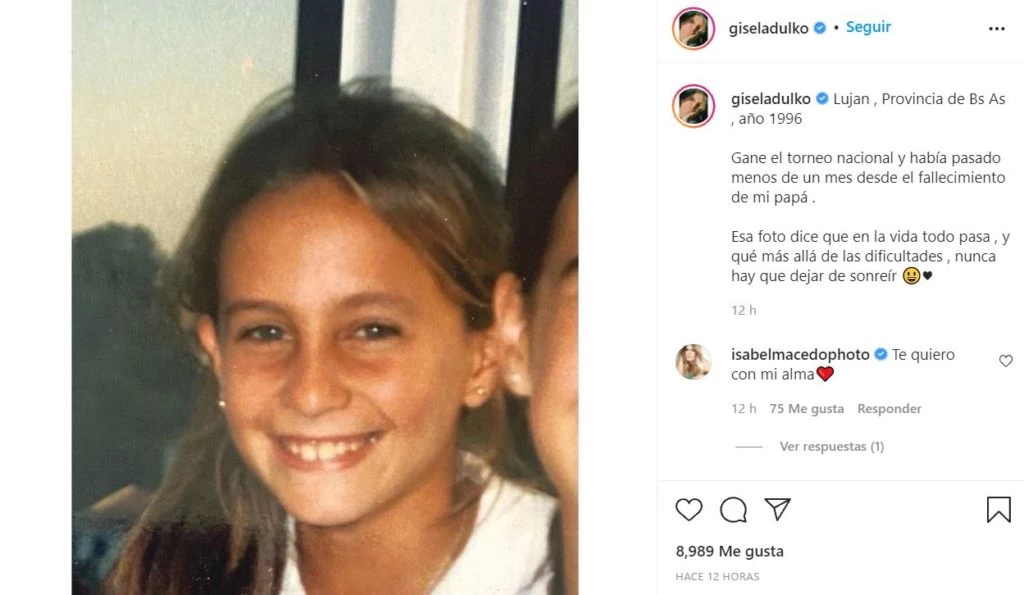Open isabelmacedophoto username link
The height and width of the screenshot is (595, 1024).
(800, 355)
